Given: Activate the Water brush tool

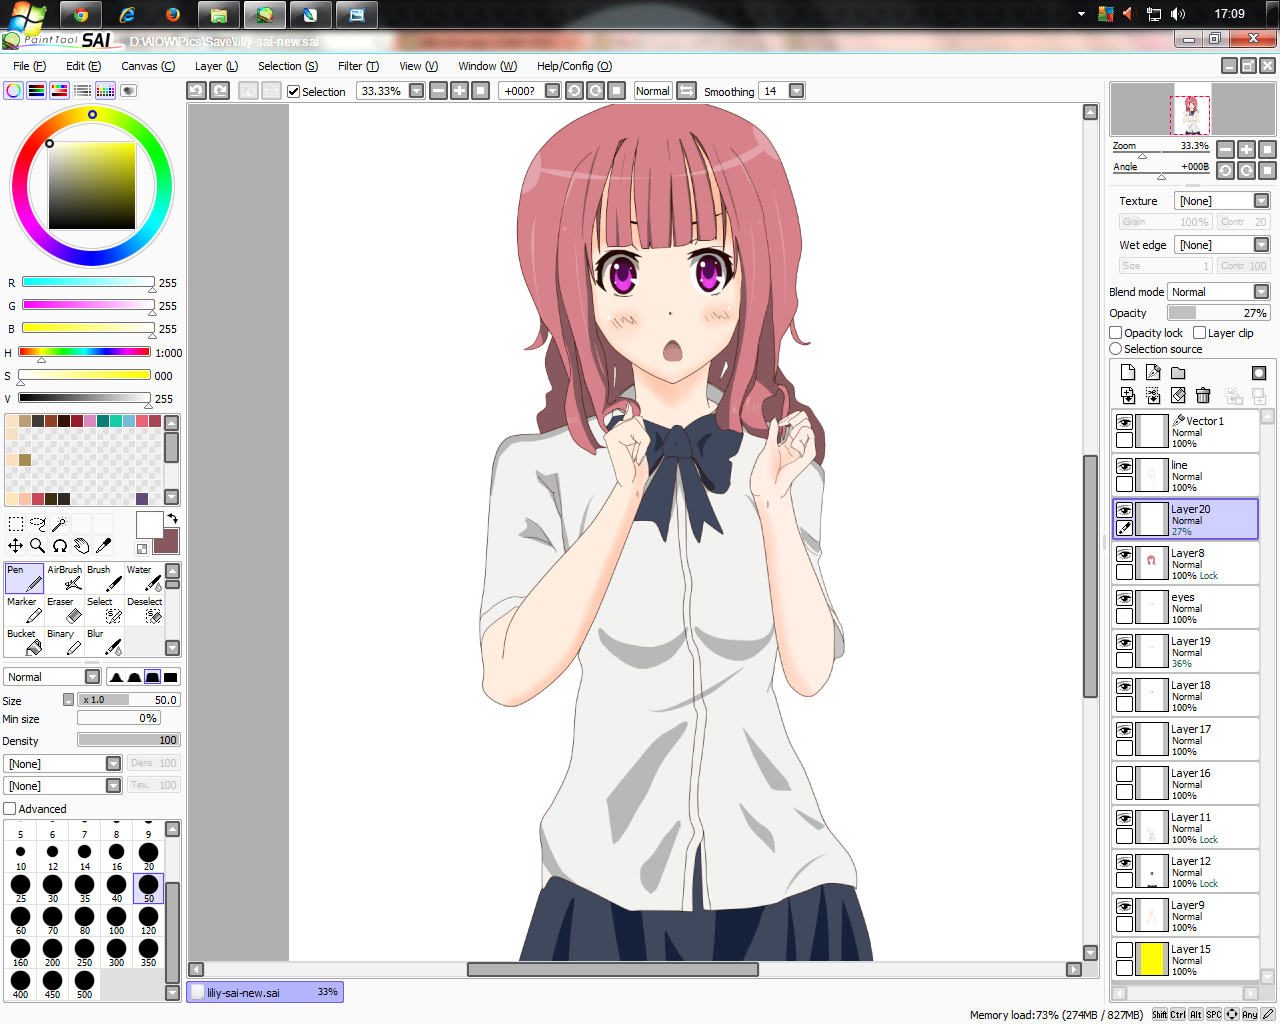Looking at the screenshot, I should (145, 578).
